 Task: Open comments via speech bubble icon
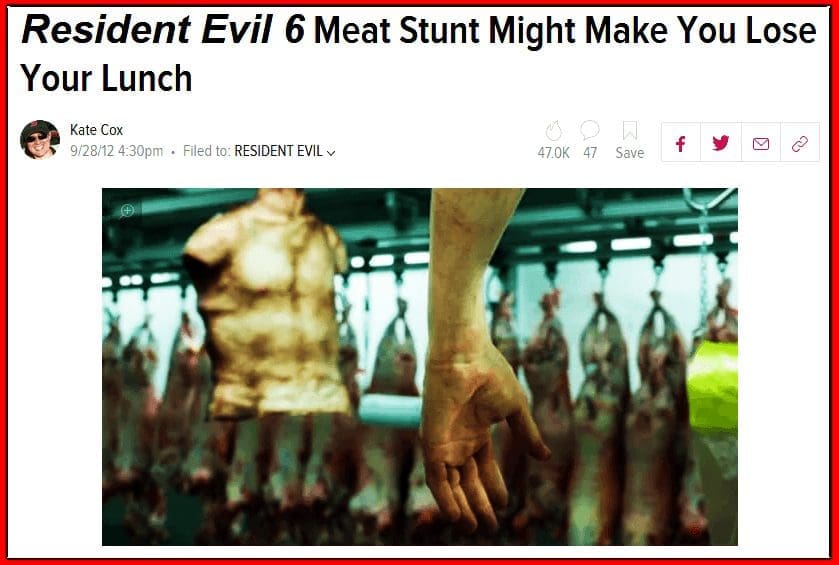pos(590,130)
